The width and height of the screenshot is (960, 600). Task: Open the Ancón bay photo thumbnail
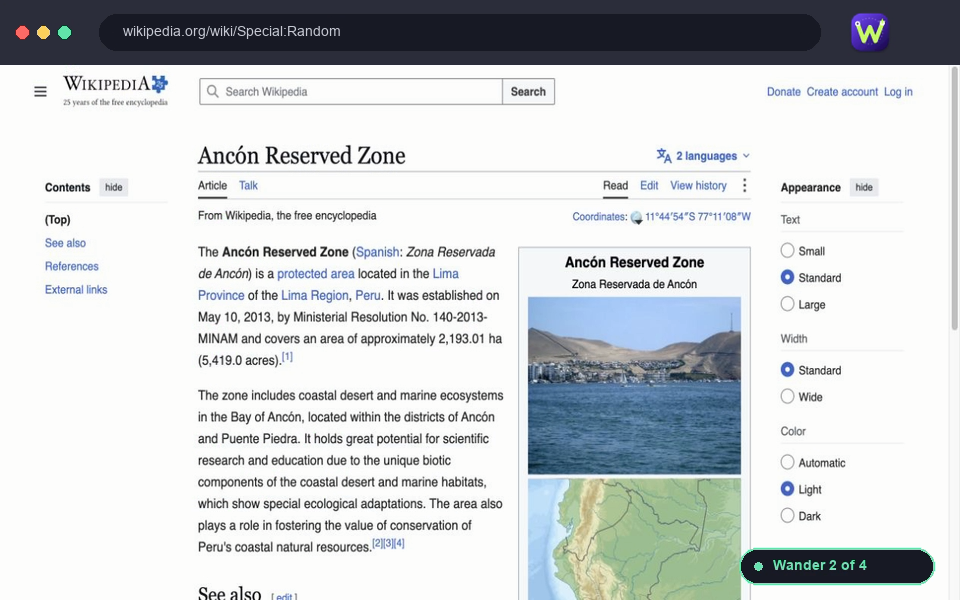click(634, 386)
